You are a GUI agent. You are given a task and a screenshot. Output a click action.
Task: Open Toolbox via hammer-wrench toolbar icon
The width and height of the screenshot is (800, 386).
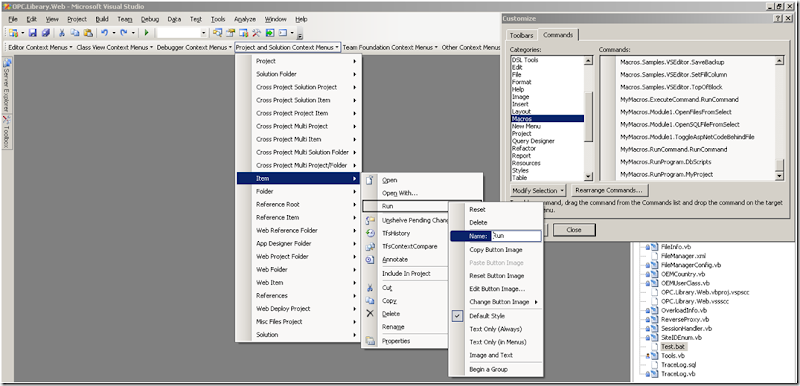point(256,33)
